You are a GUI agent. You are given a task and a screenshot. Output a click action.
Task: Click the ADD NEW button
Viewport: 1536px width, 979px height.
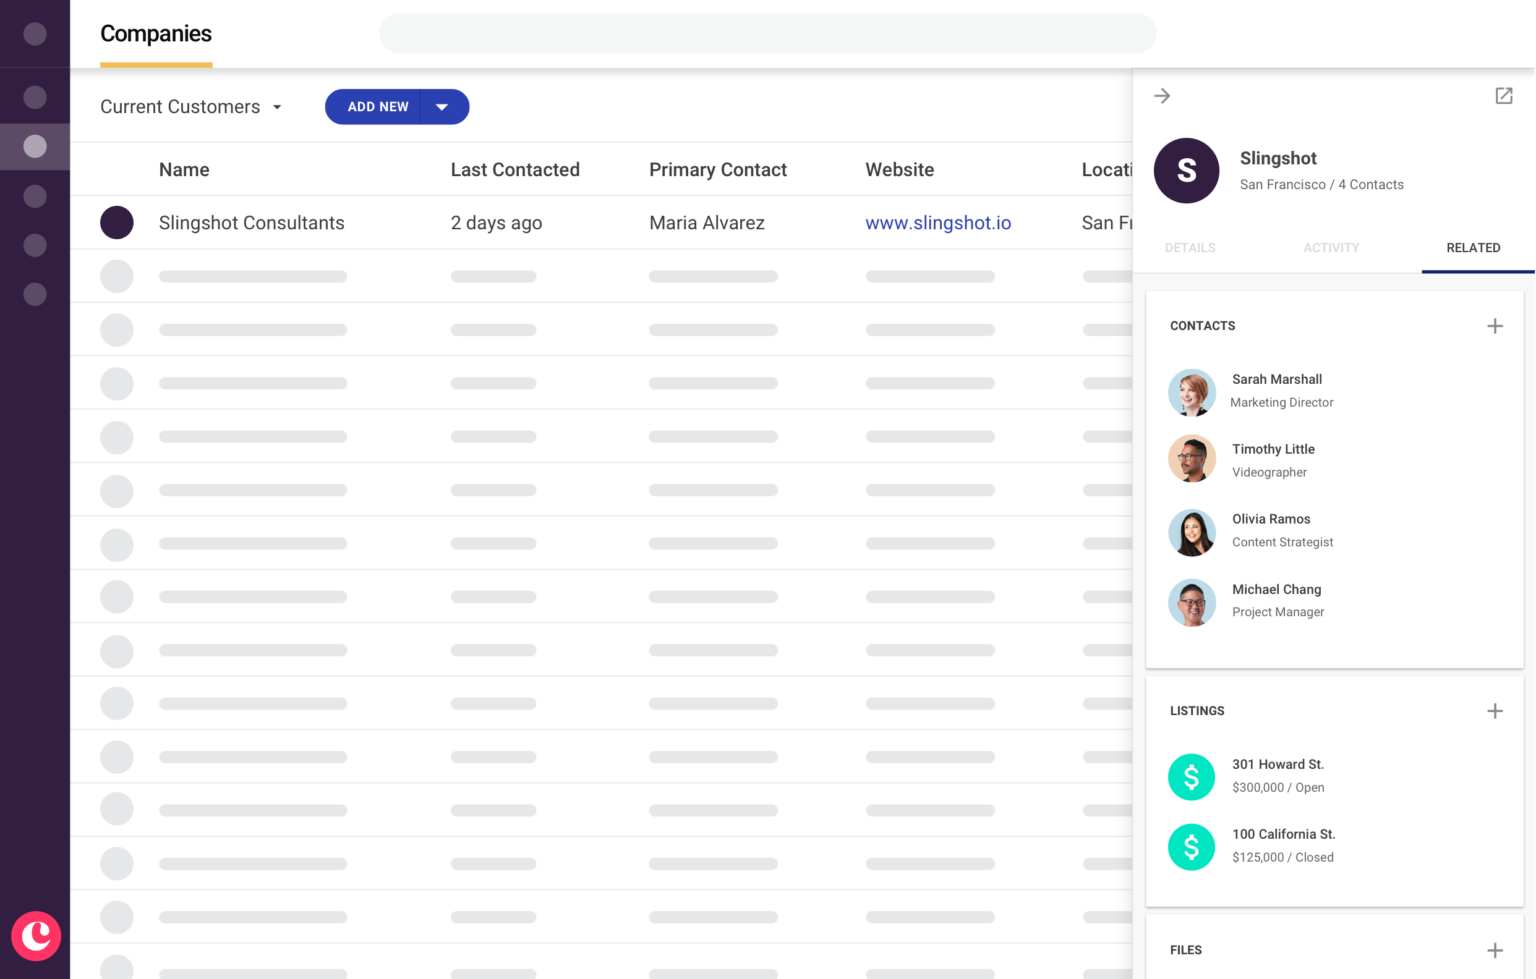[378, 107]
